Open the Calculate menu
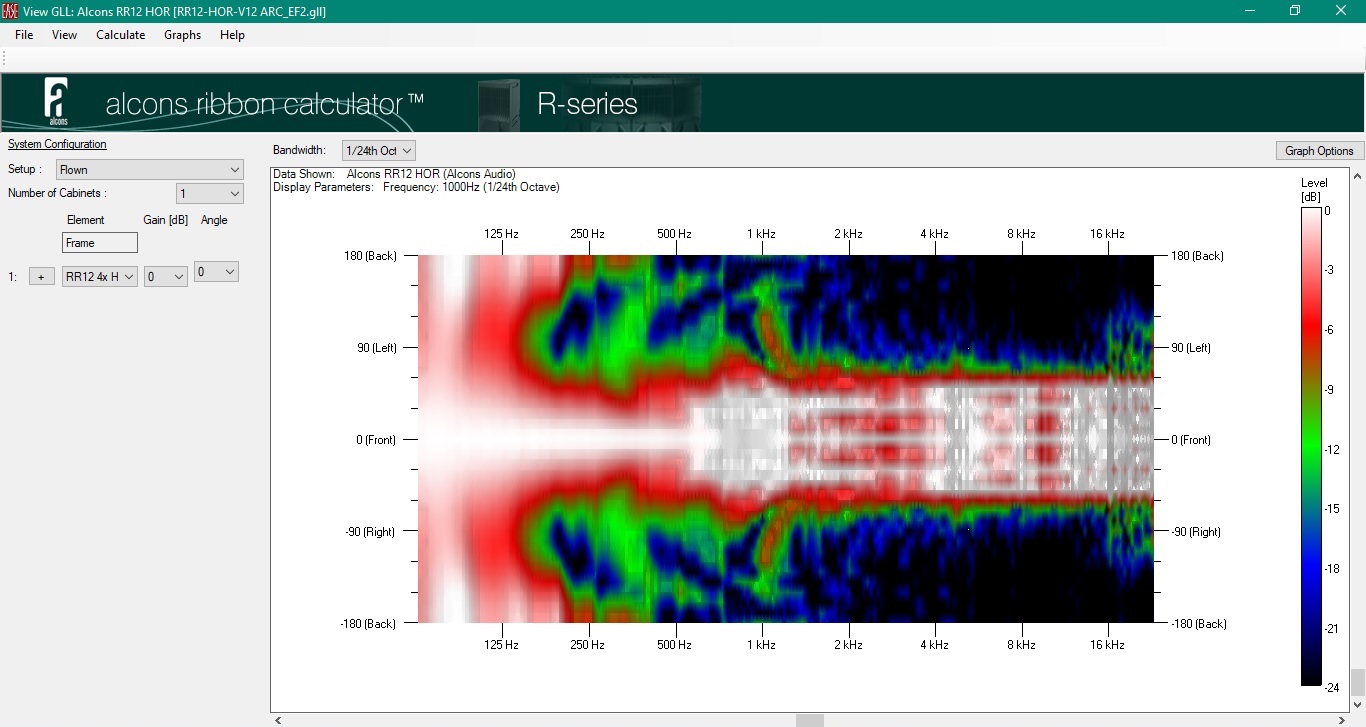The image size is (1366, 727). [120, 35]
